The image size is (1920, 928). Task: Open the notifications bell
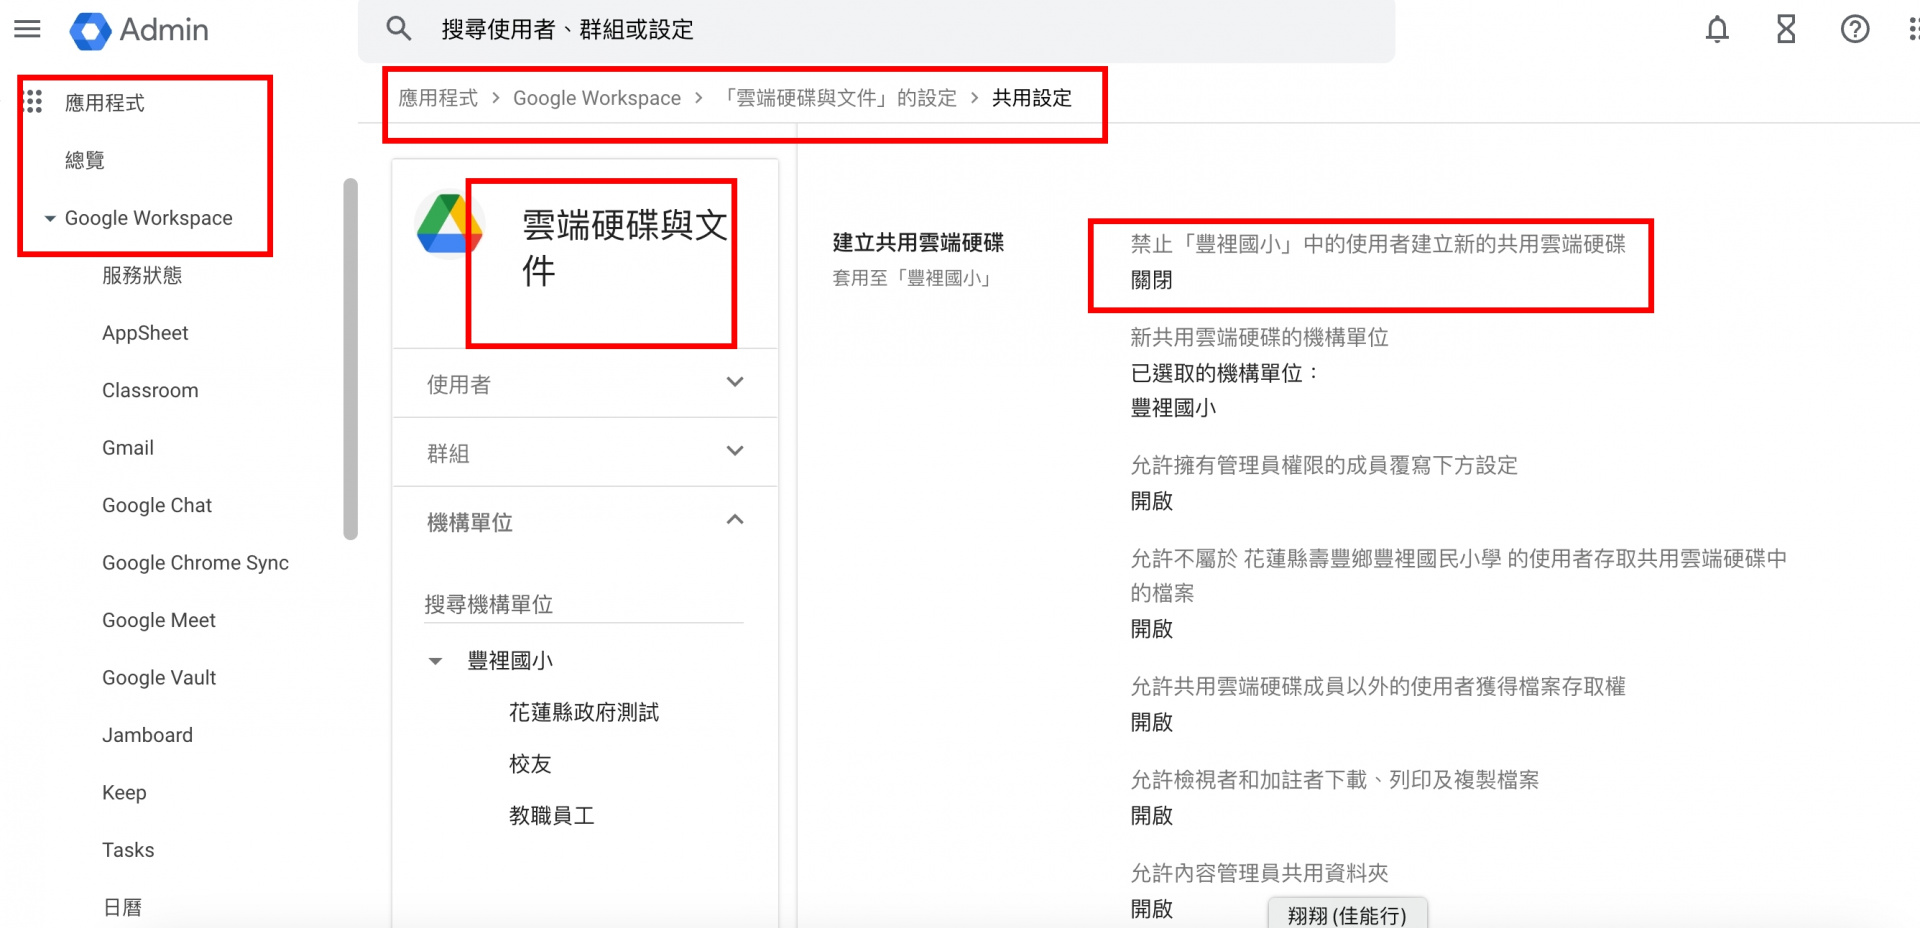coord(1717,30)
